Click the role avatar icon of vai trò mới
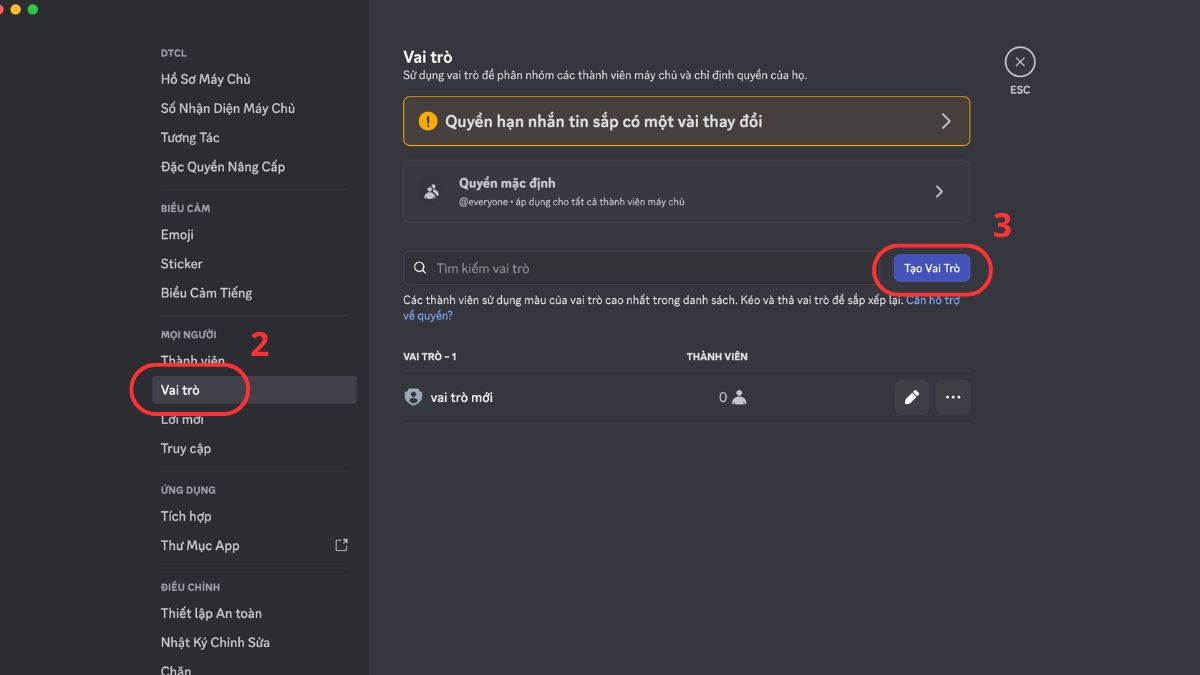This screenshot has width=1200, height=675. click(x=412, y=397)
